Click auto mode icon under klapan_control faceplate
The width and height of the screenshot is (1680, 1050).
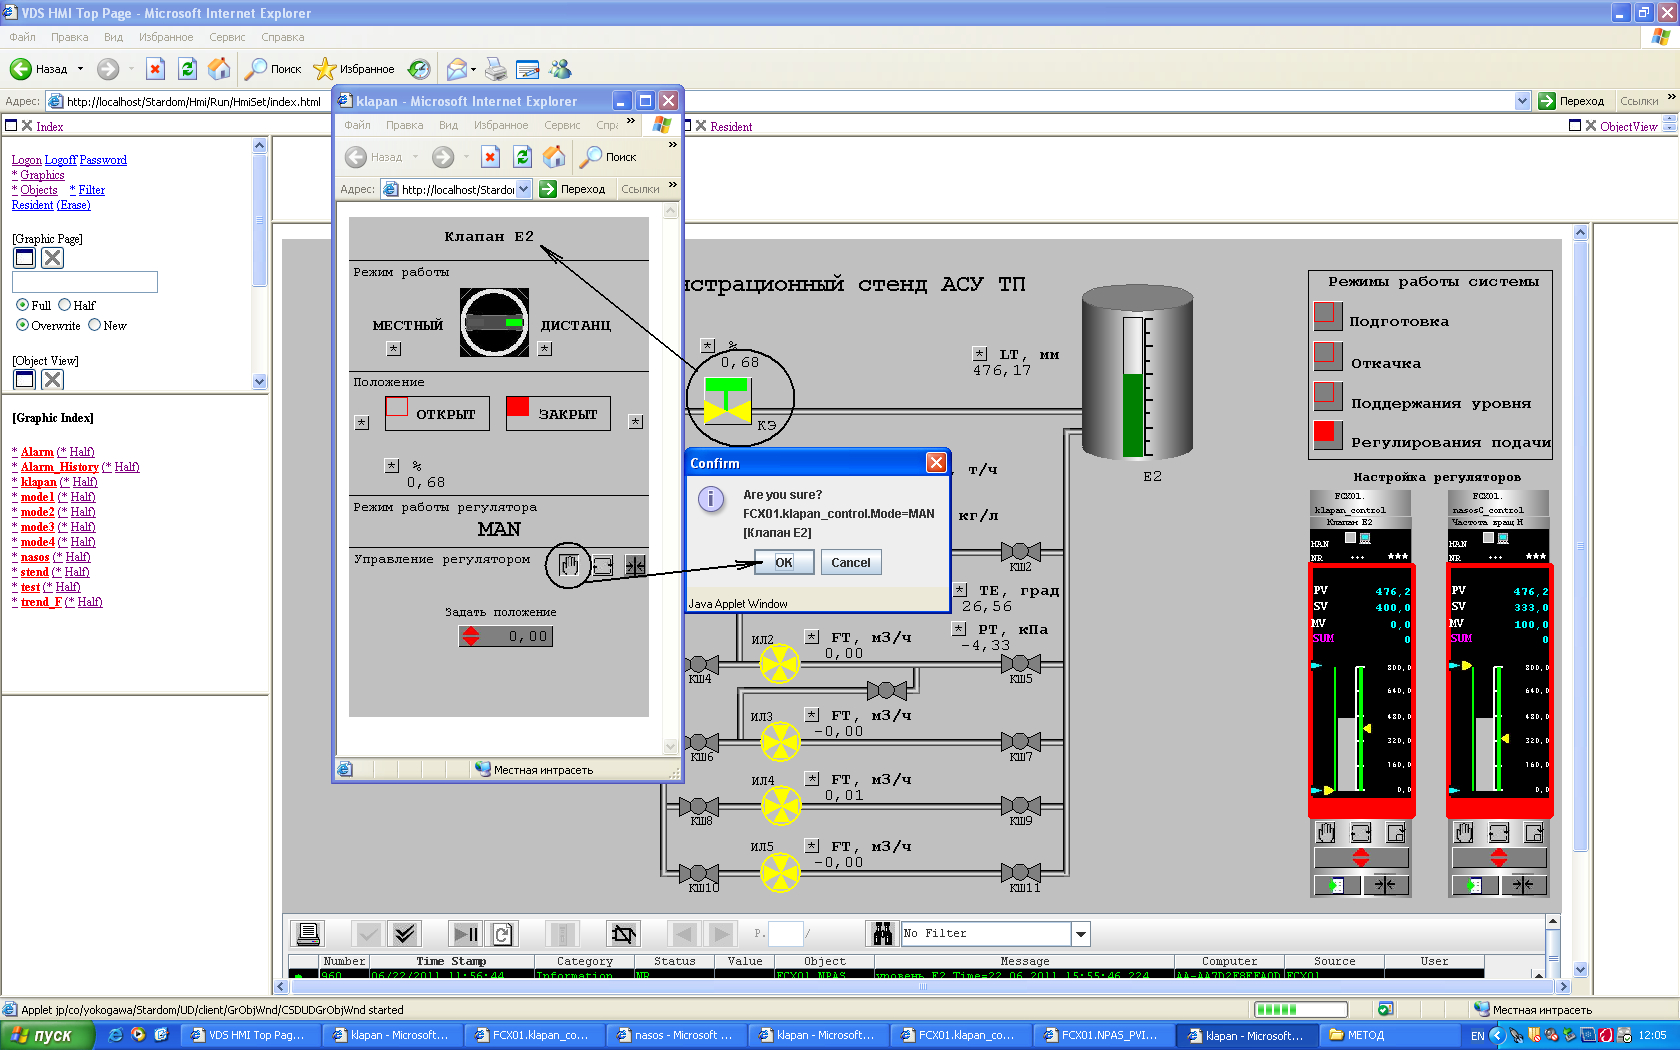[x=1360, y=833]
